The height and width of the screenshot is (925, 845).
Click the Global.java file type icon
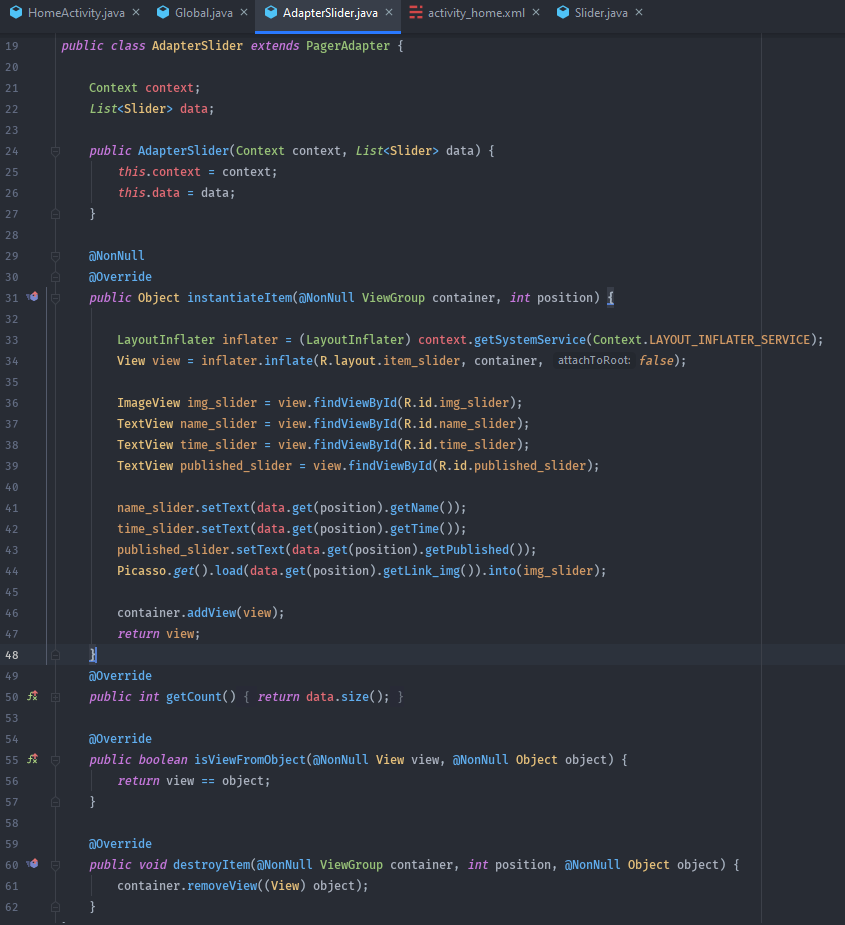pos(163,12)
